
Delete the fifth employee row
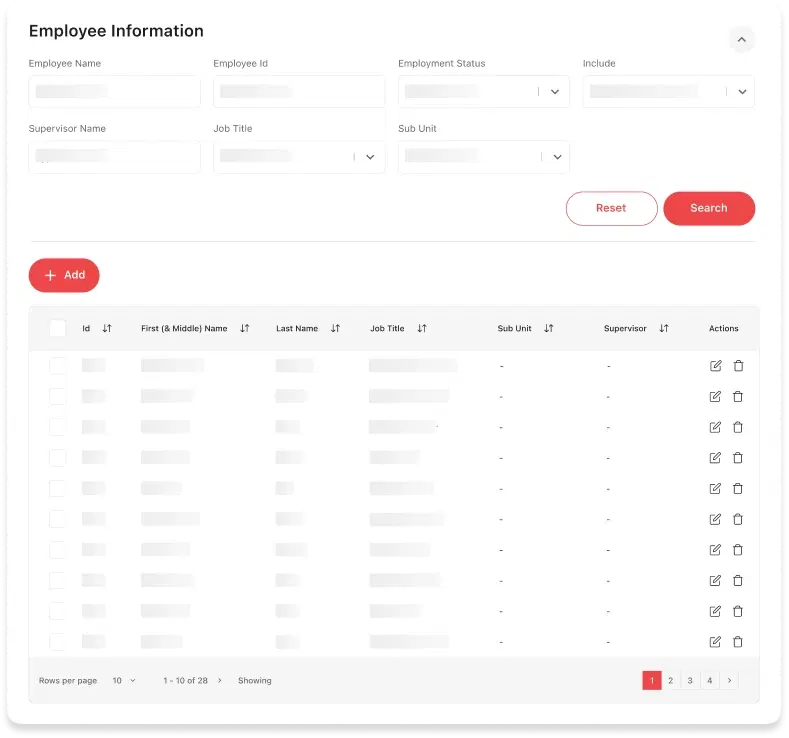(x=738, y=488)
